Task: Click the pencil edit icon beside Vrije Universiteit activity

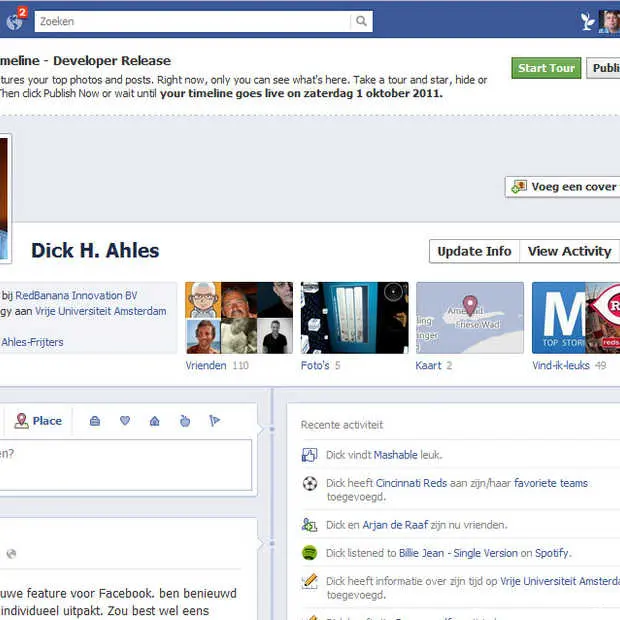Action: click(x=310, y=581)
